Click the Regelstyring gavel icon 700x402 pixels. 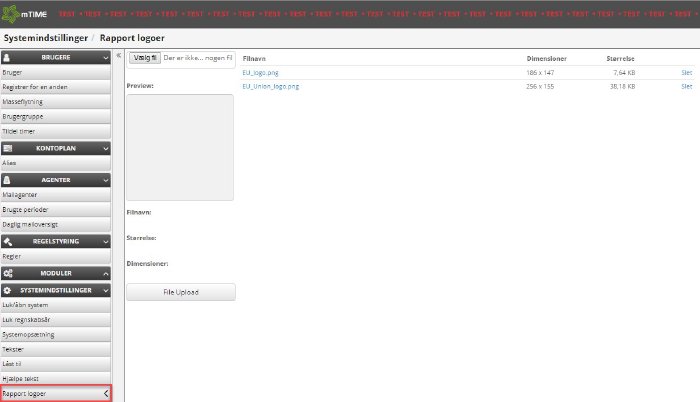click(x=8, y=241)
